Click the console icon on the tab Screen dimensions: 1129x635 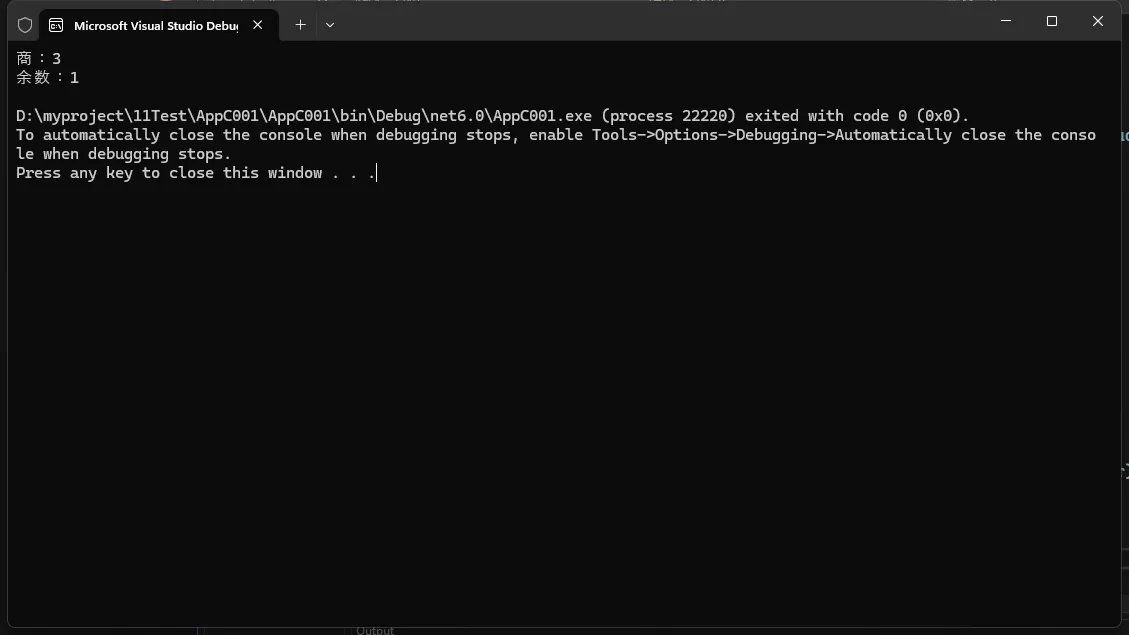tap(56, 25)
